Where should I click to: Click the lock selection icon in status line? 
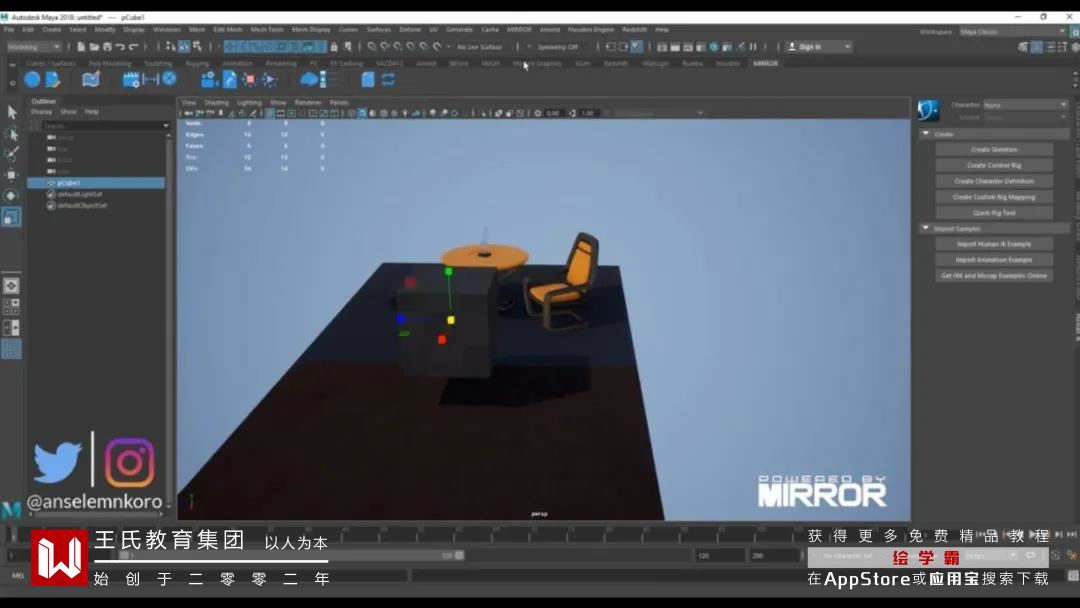click(x=334, y=47)
